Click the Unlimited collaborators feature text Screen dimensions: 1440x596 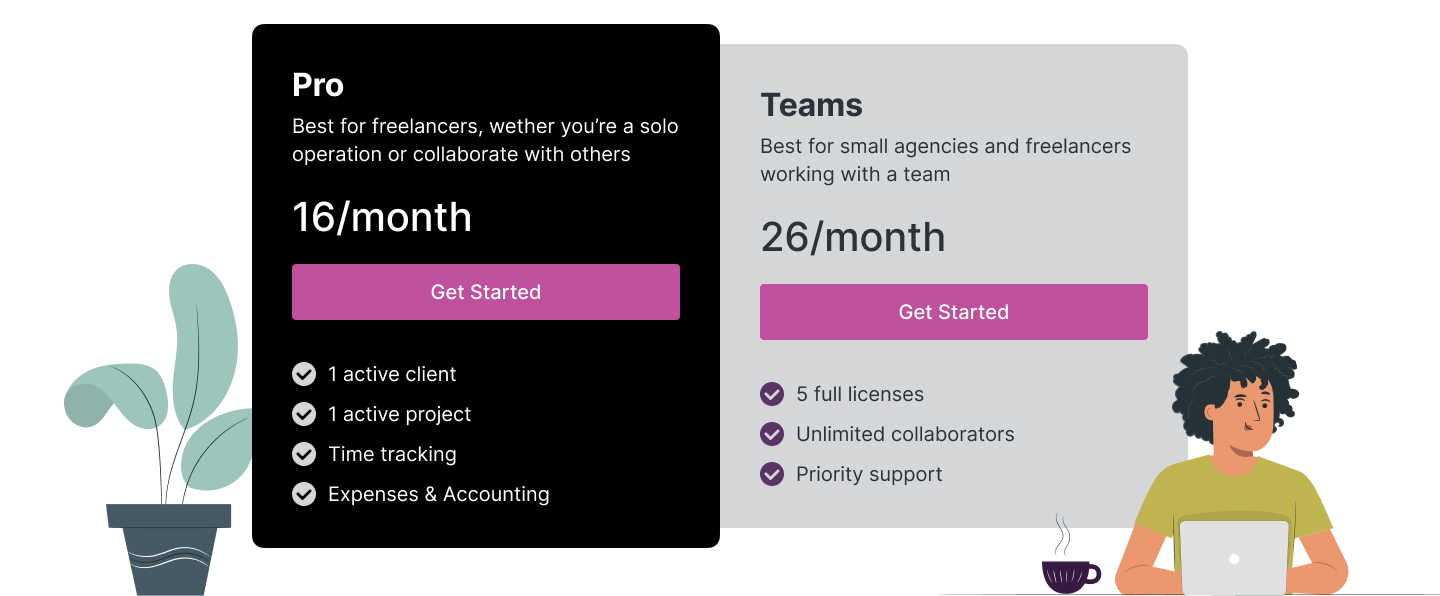pyautogui.click(x=905, y=434)
